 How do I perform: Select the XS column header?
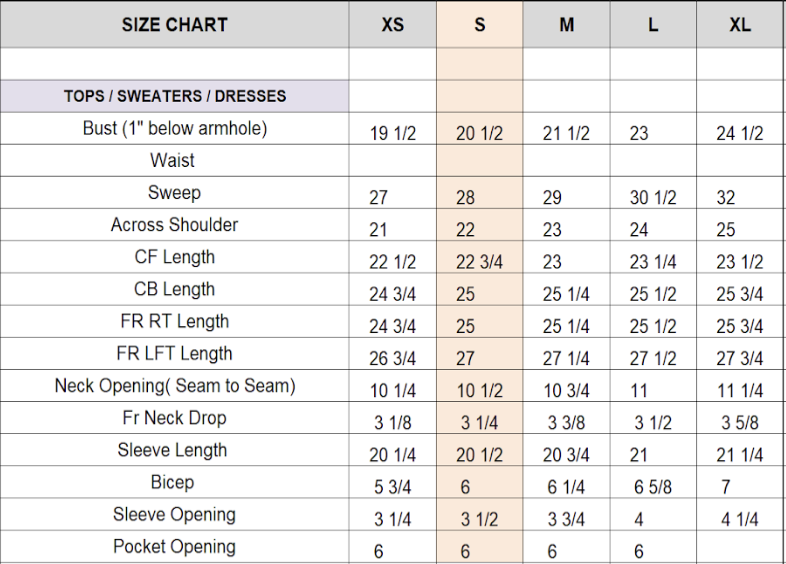click(393, 25)
